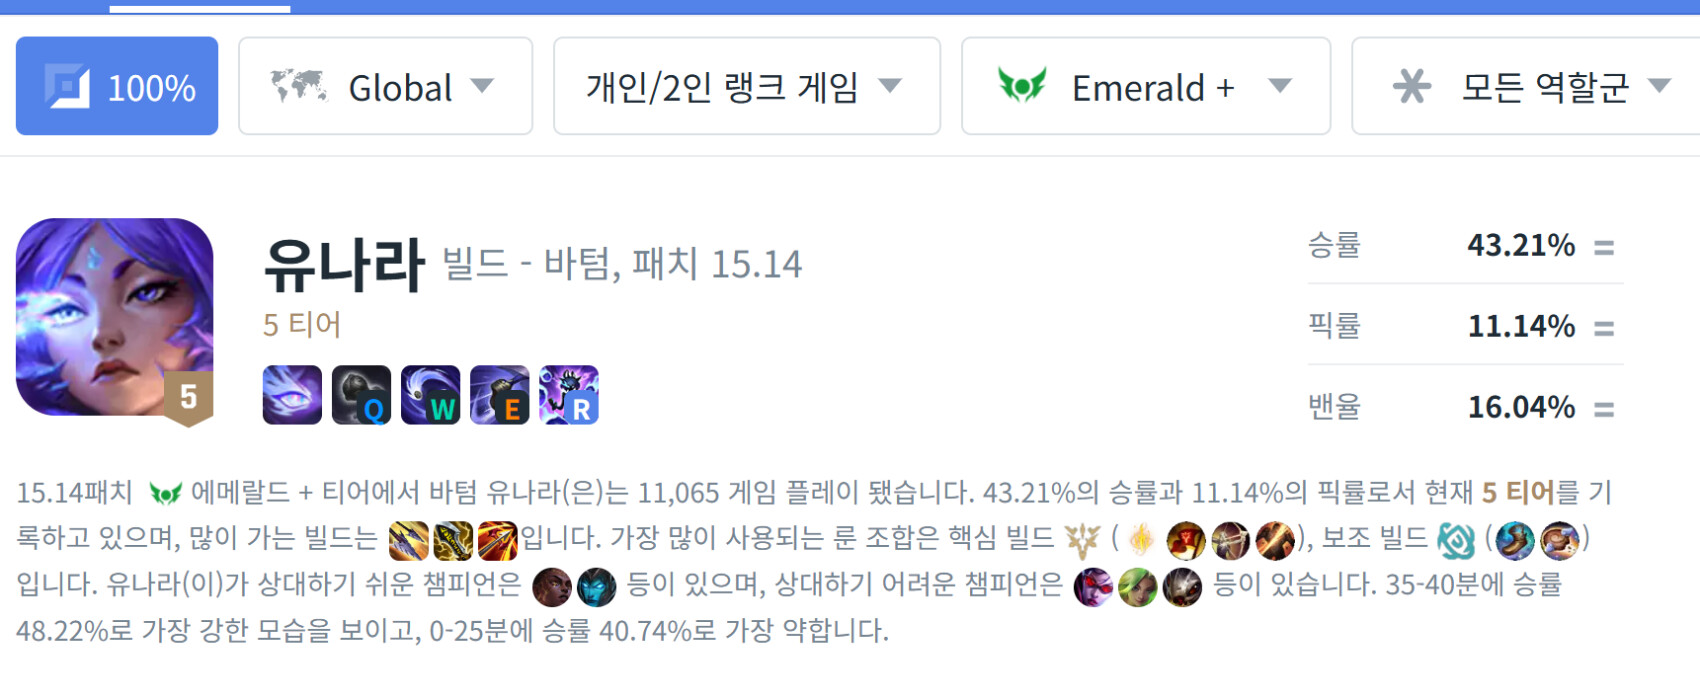Select the Q ability icon
Viewport: 1700px width, 700px height.
pos(361,395)
